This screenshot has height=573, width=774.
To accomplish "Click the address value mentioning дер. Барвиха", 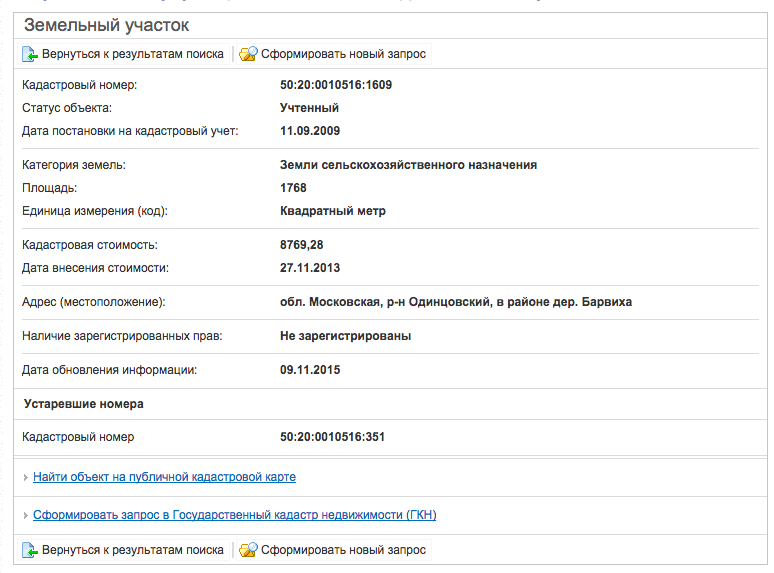I will (x=455, y=302).
